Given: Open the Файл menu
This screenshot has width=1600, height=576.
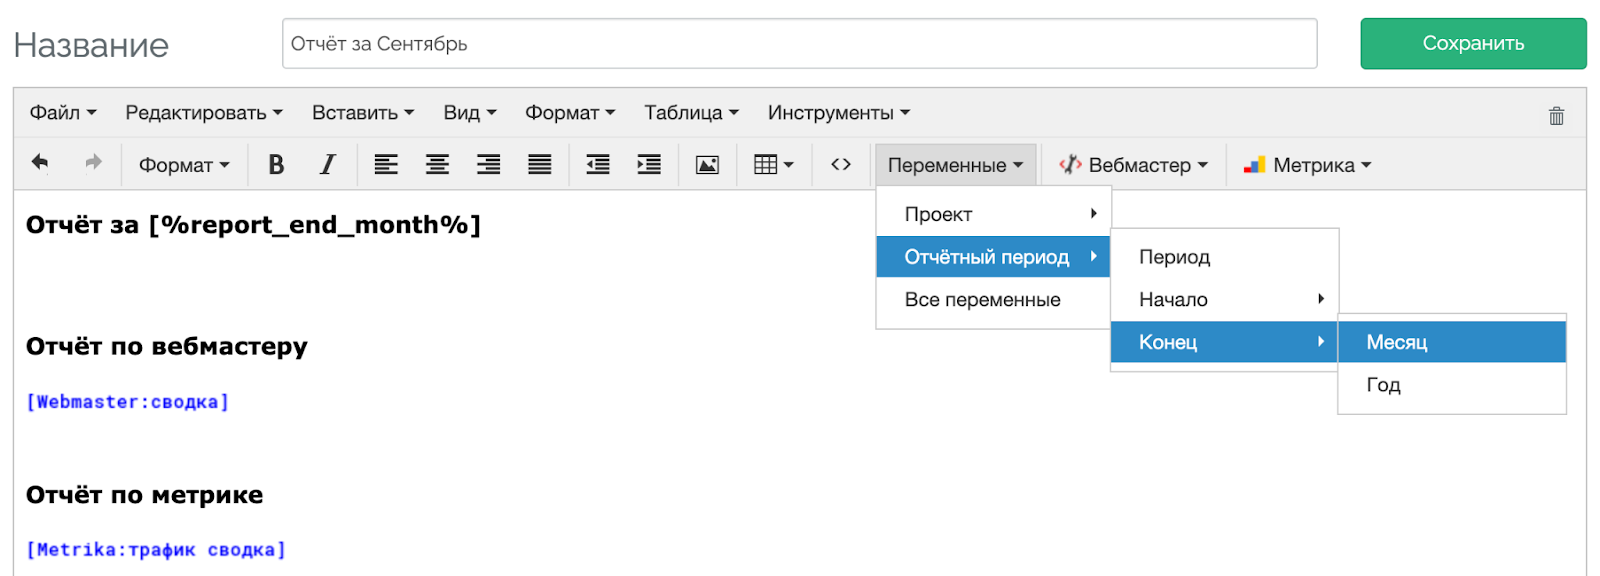Looking at the screenshot, I should [x=63, y=113].
